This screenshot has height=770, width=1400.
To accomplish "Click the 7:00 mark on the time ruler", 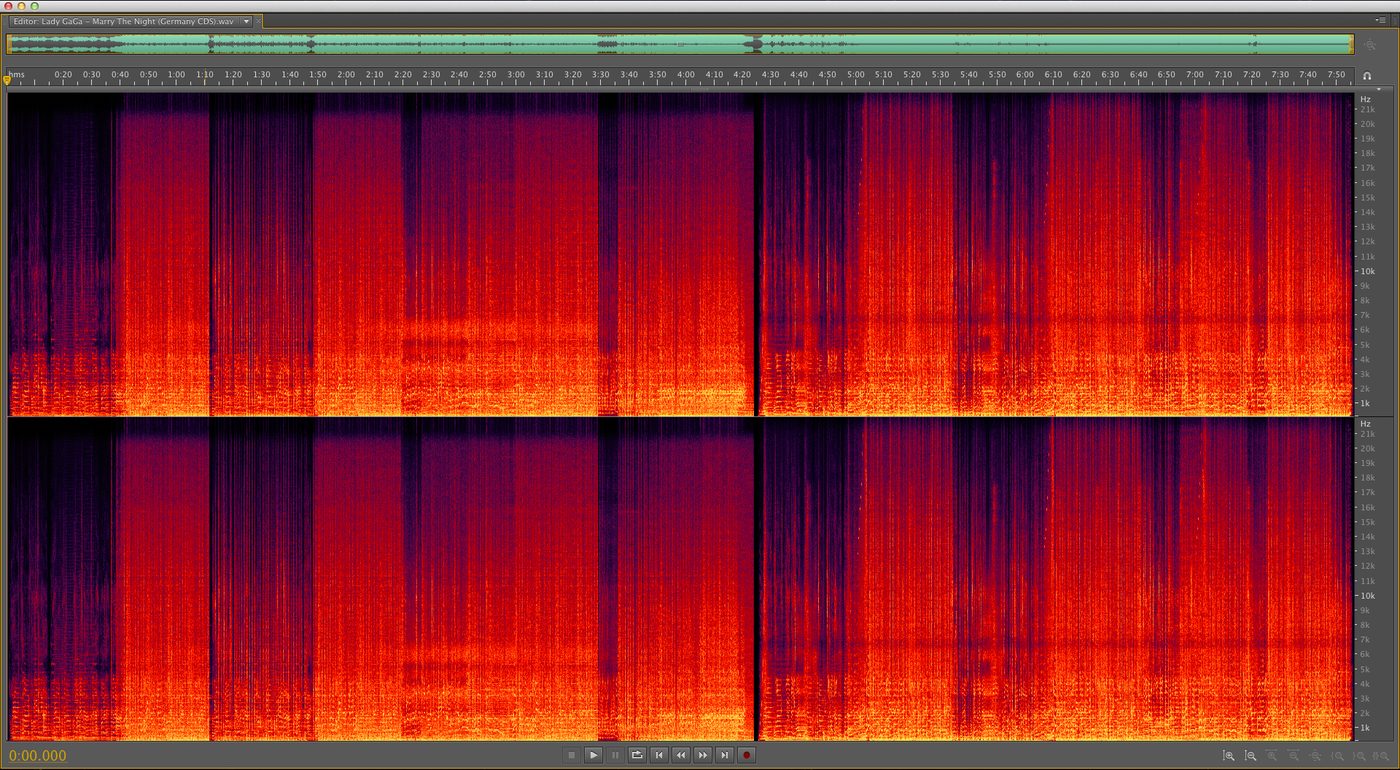I will tap(1195, 75).
